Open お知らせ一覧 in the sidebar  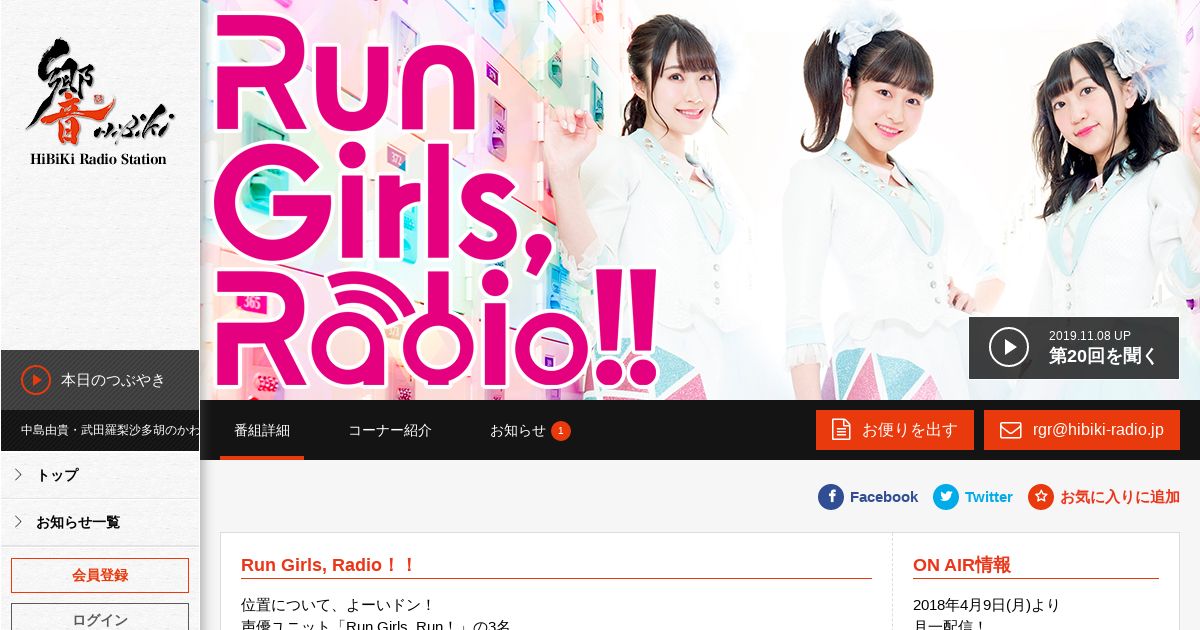tap(100, 522)
